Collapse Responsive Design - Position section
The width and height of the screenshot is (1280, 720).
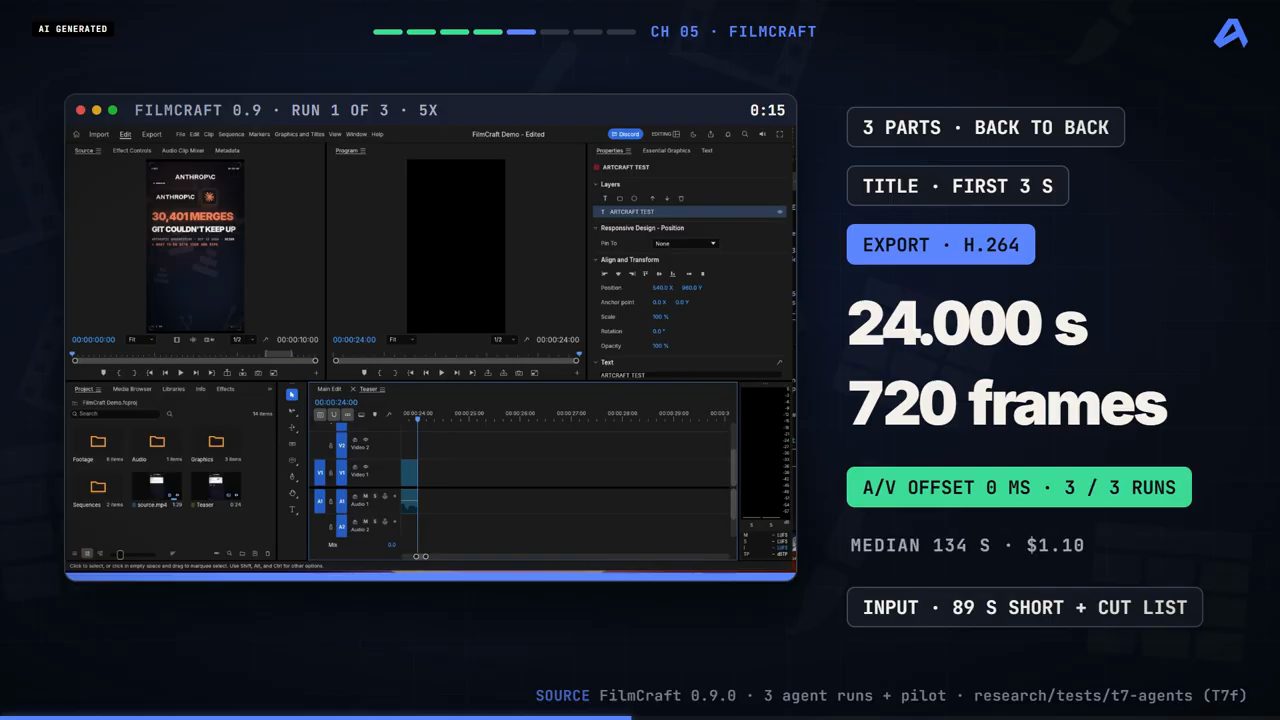[x=595, y=228]
